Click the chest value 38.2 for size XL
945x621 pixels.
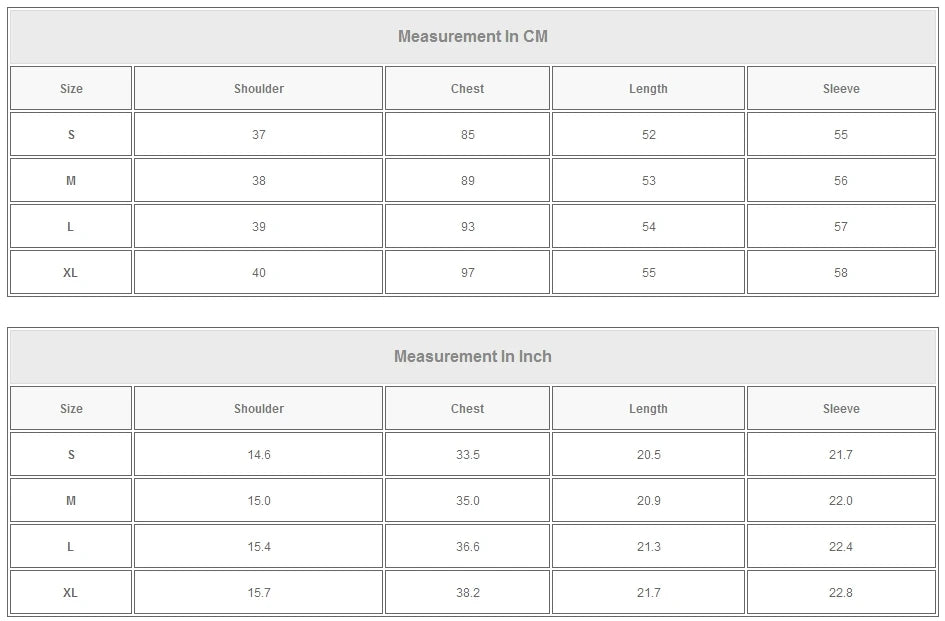coord(467,593)
